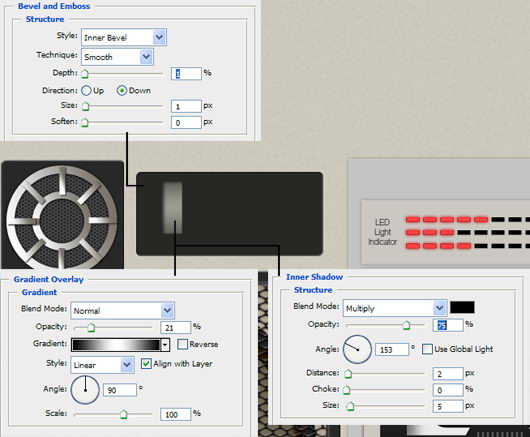This screenshot has width=530, height=437.
Task: Click the LED Light Indicator label
Action: tap(382, 232)
